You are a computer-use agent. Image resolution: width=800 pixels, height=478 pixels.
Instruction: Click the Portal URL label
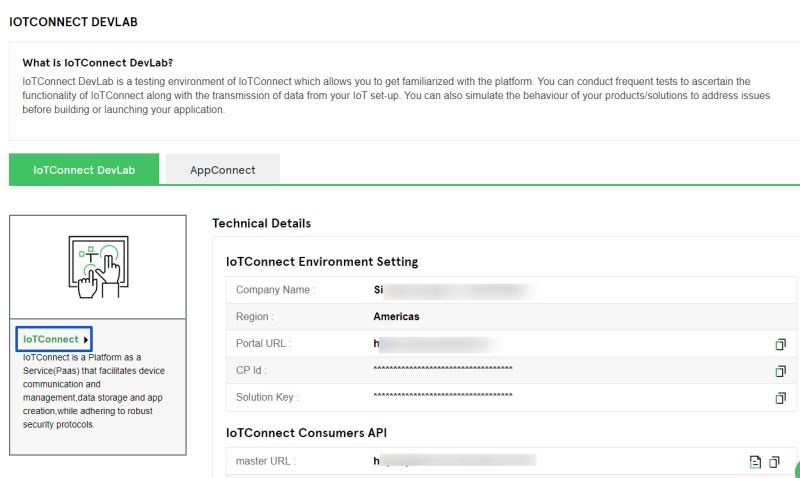point(263,343)
